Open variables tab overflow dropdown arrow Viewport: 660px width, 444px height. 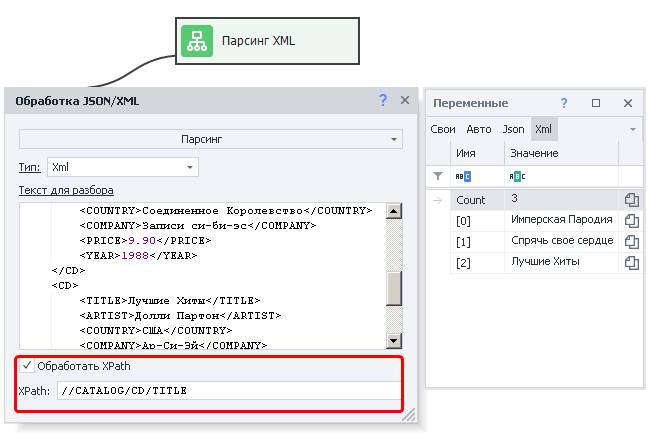[x=633, y=129]
